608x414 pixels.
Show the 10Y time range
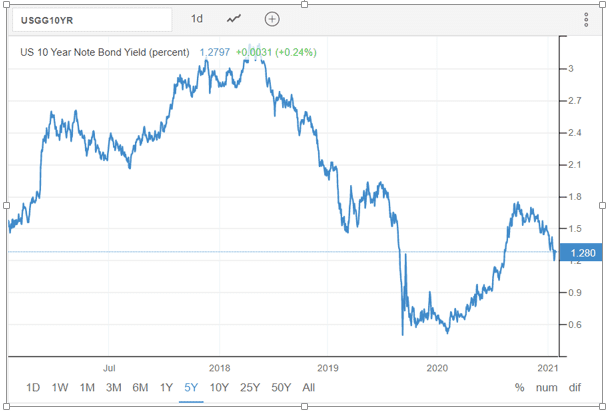click(217, 387)
